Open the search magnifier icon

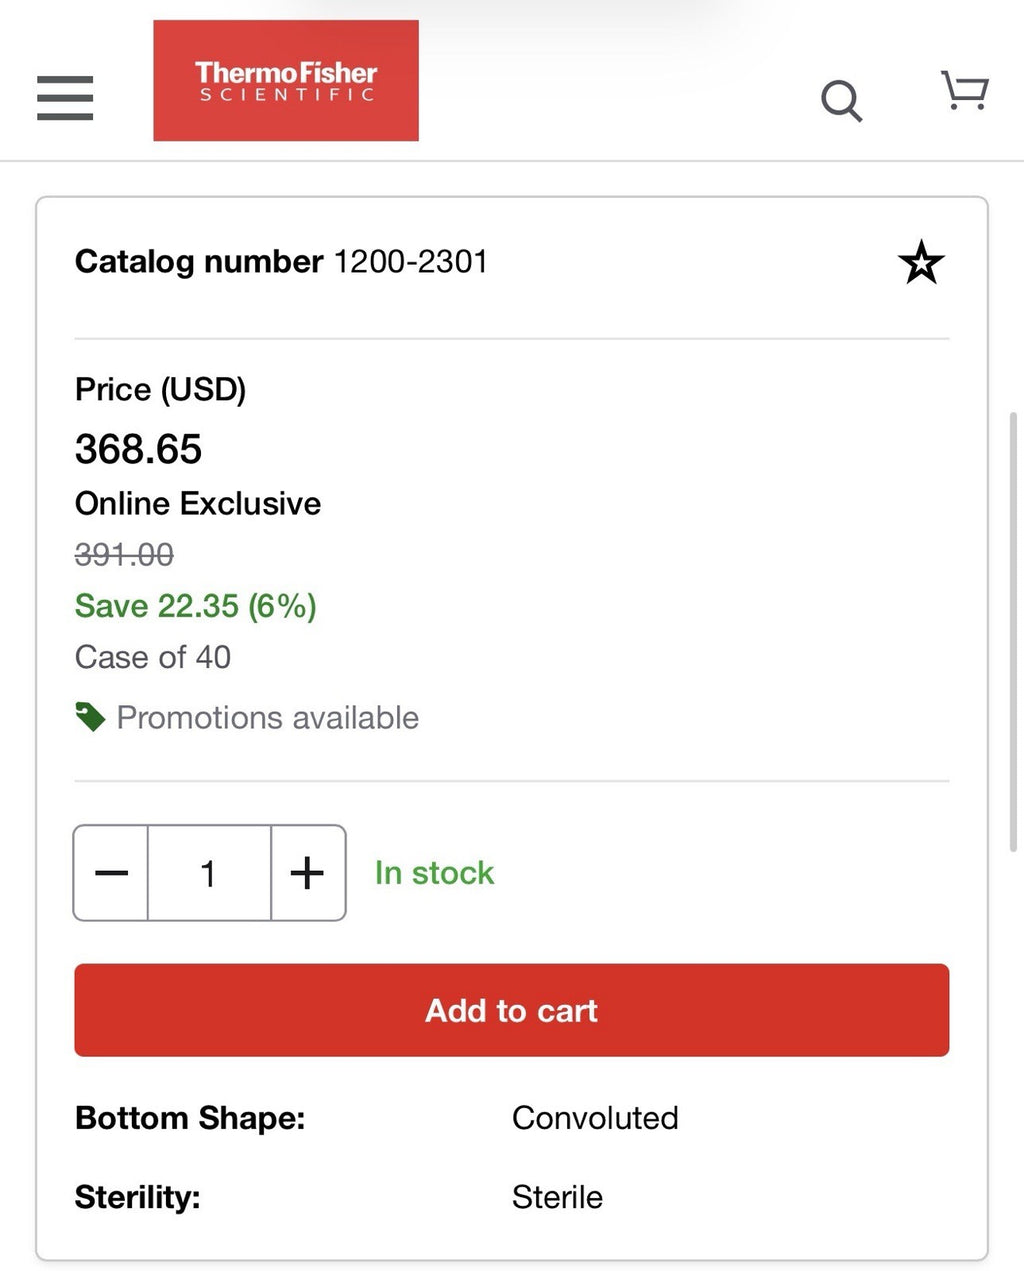point(841,101)
